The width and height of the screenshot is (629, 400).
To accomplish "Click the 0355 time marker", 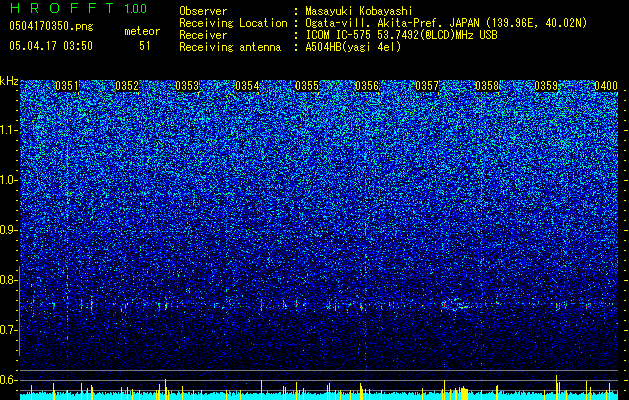I will point(307,86).
